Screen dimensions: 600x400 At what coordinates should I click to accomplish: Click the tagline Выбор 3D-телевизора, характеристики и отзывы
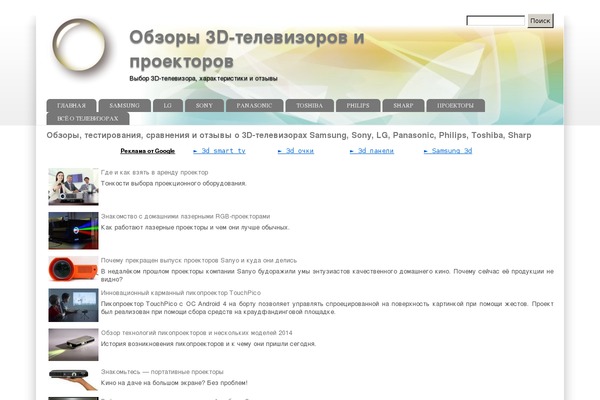point(204,78)
